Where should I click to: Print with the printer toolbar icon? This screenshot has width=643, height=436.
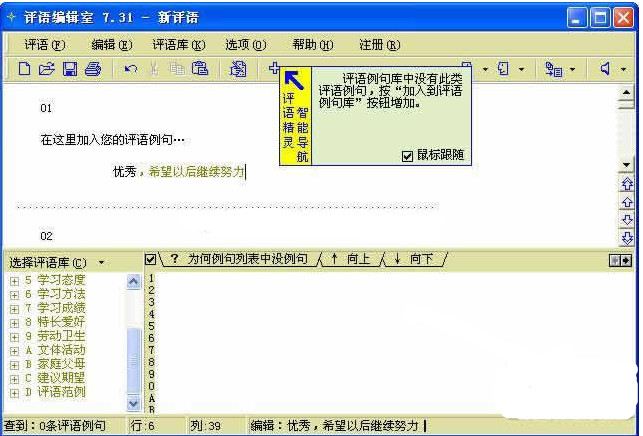point(93,68)
